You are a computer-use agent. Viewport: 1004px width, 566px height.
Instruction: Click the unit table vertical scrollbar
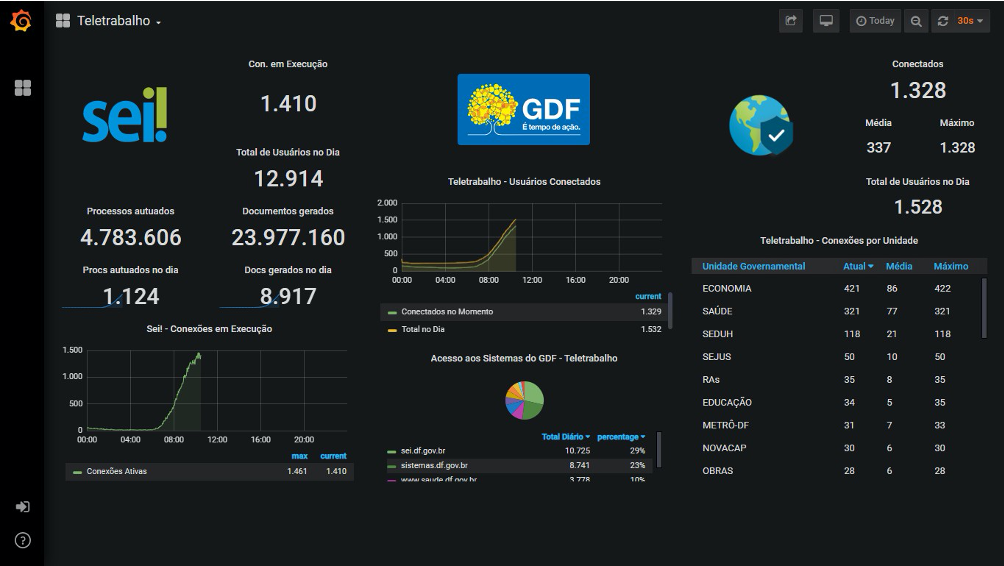(984, 308)
